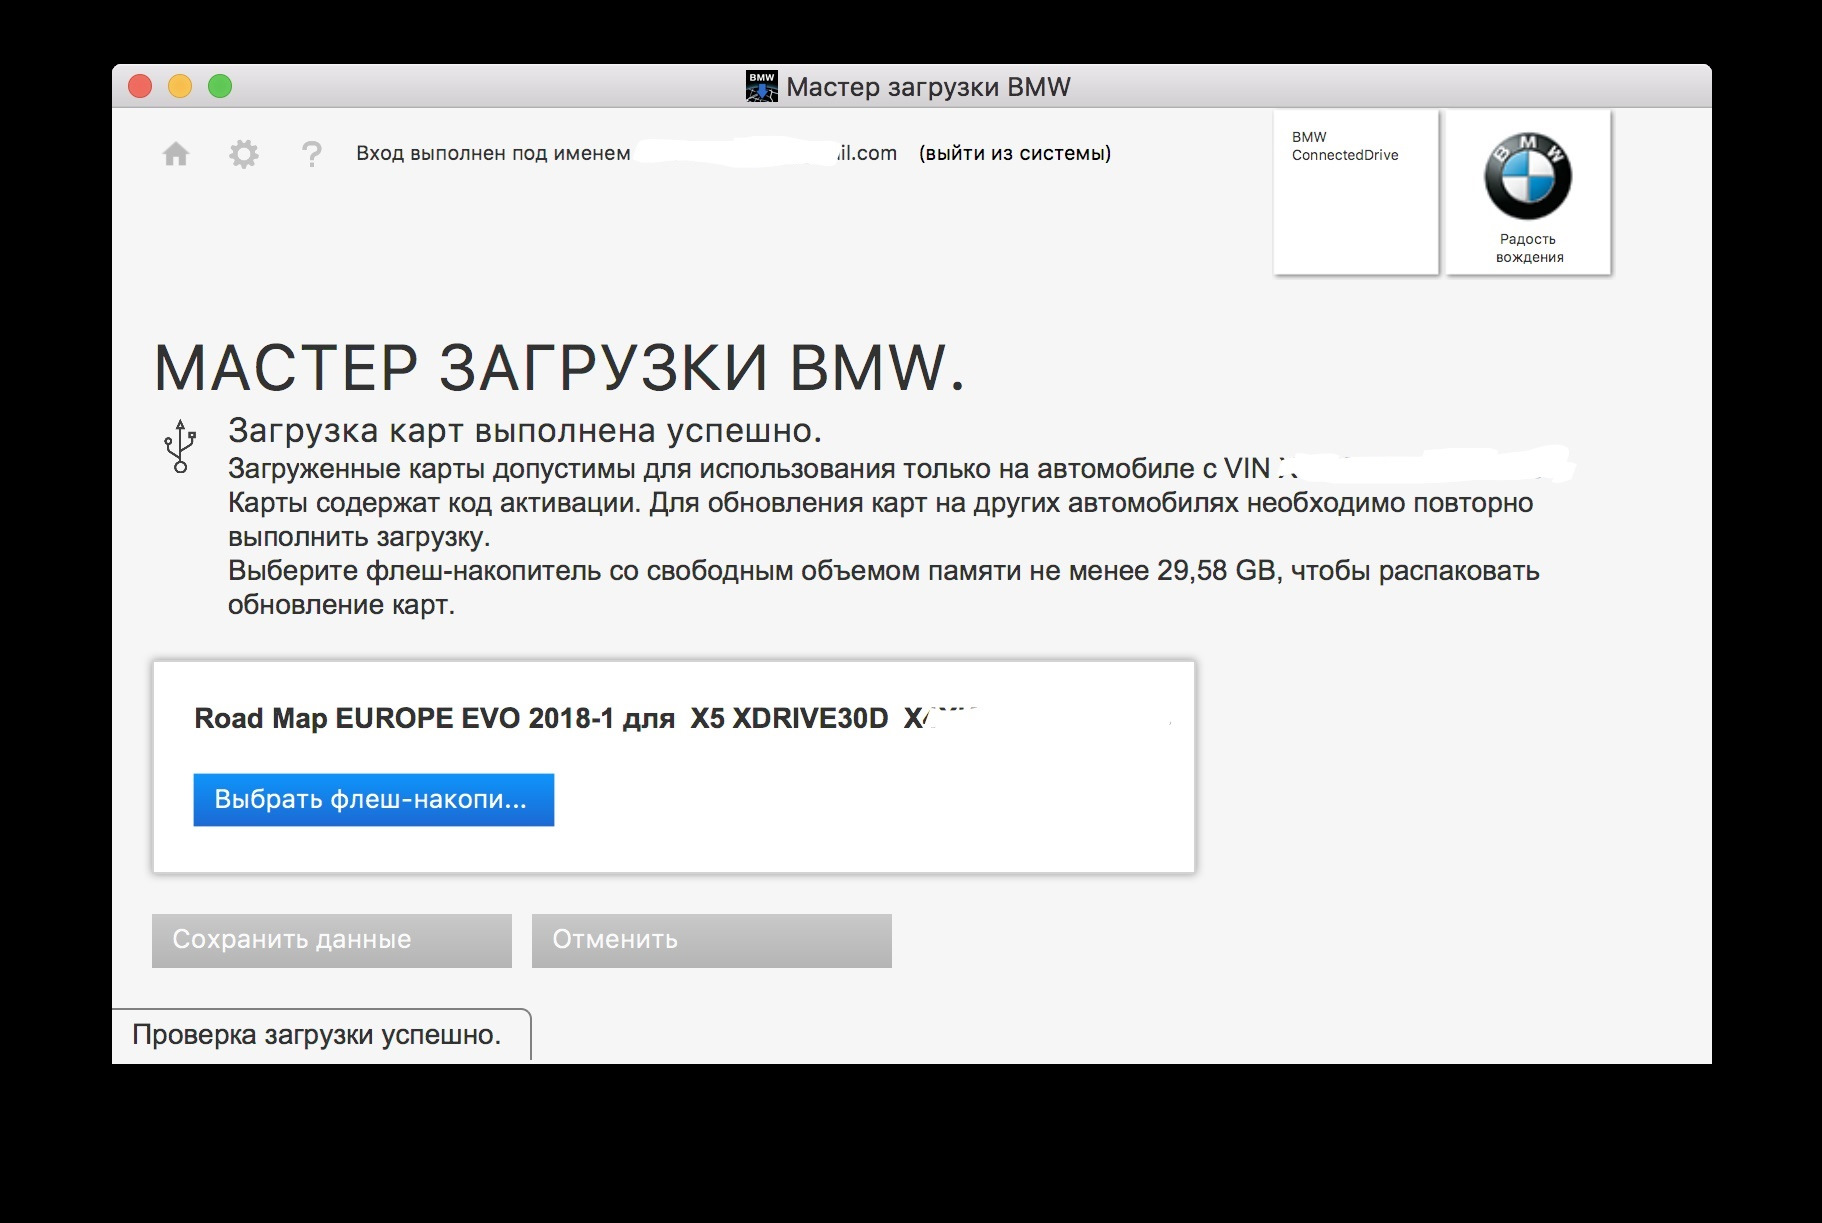Log out via "выйти из системы" link
The width and height of the screenshot is (1822, 1223).
click(x=1014, y=154)
